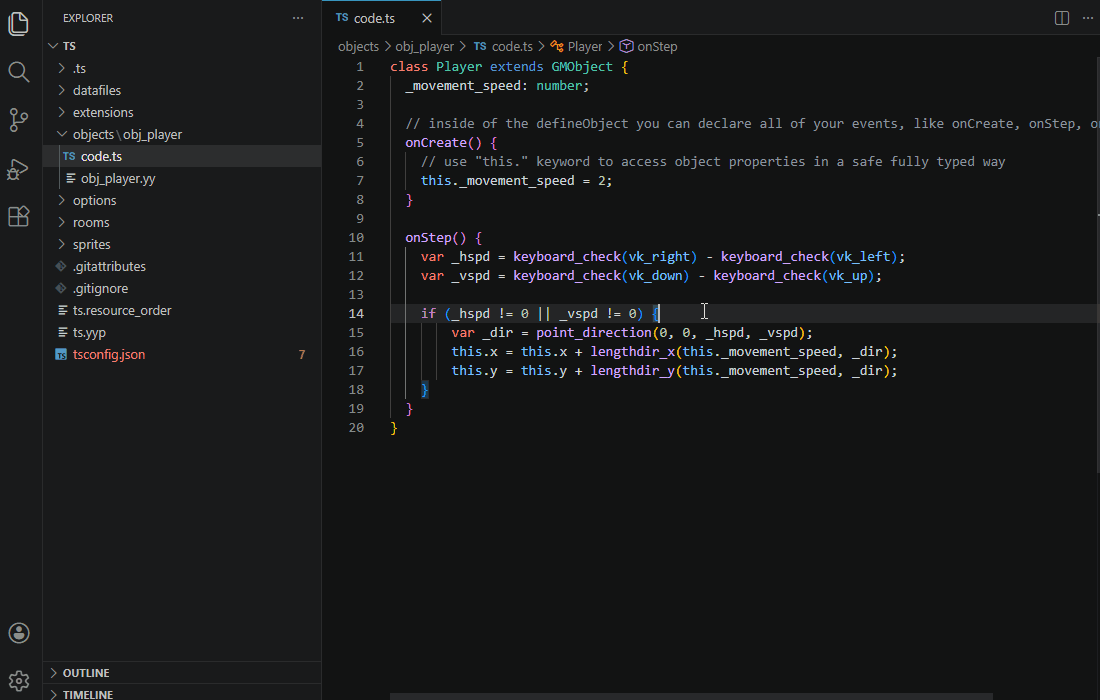Open the Accounts menu
1100x700 pixels.
click(x=19, y=633)
